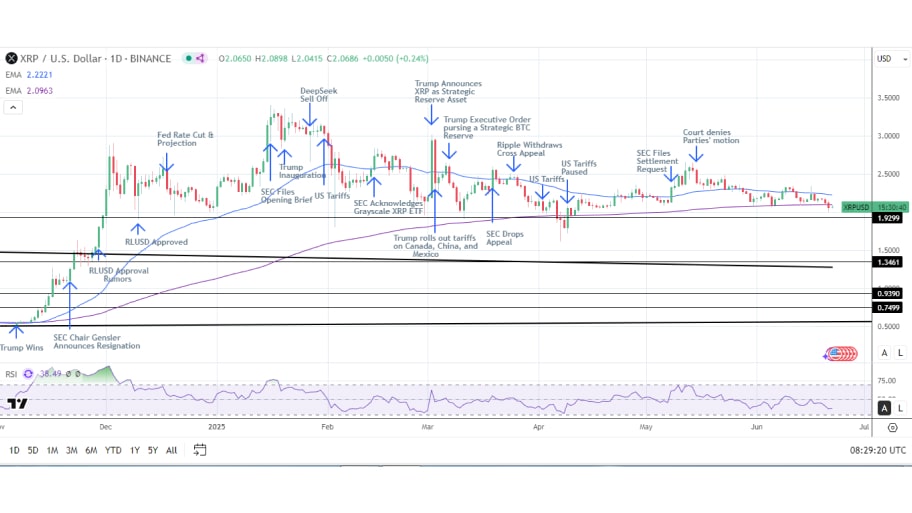Click the 1D interval next to the symbol
The width and height of the screenshot is (912, 513).
coord(116,58)
